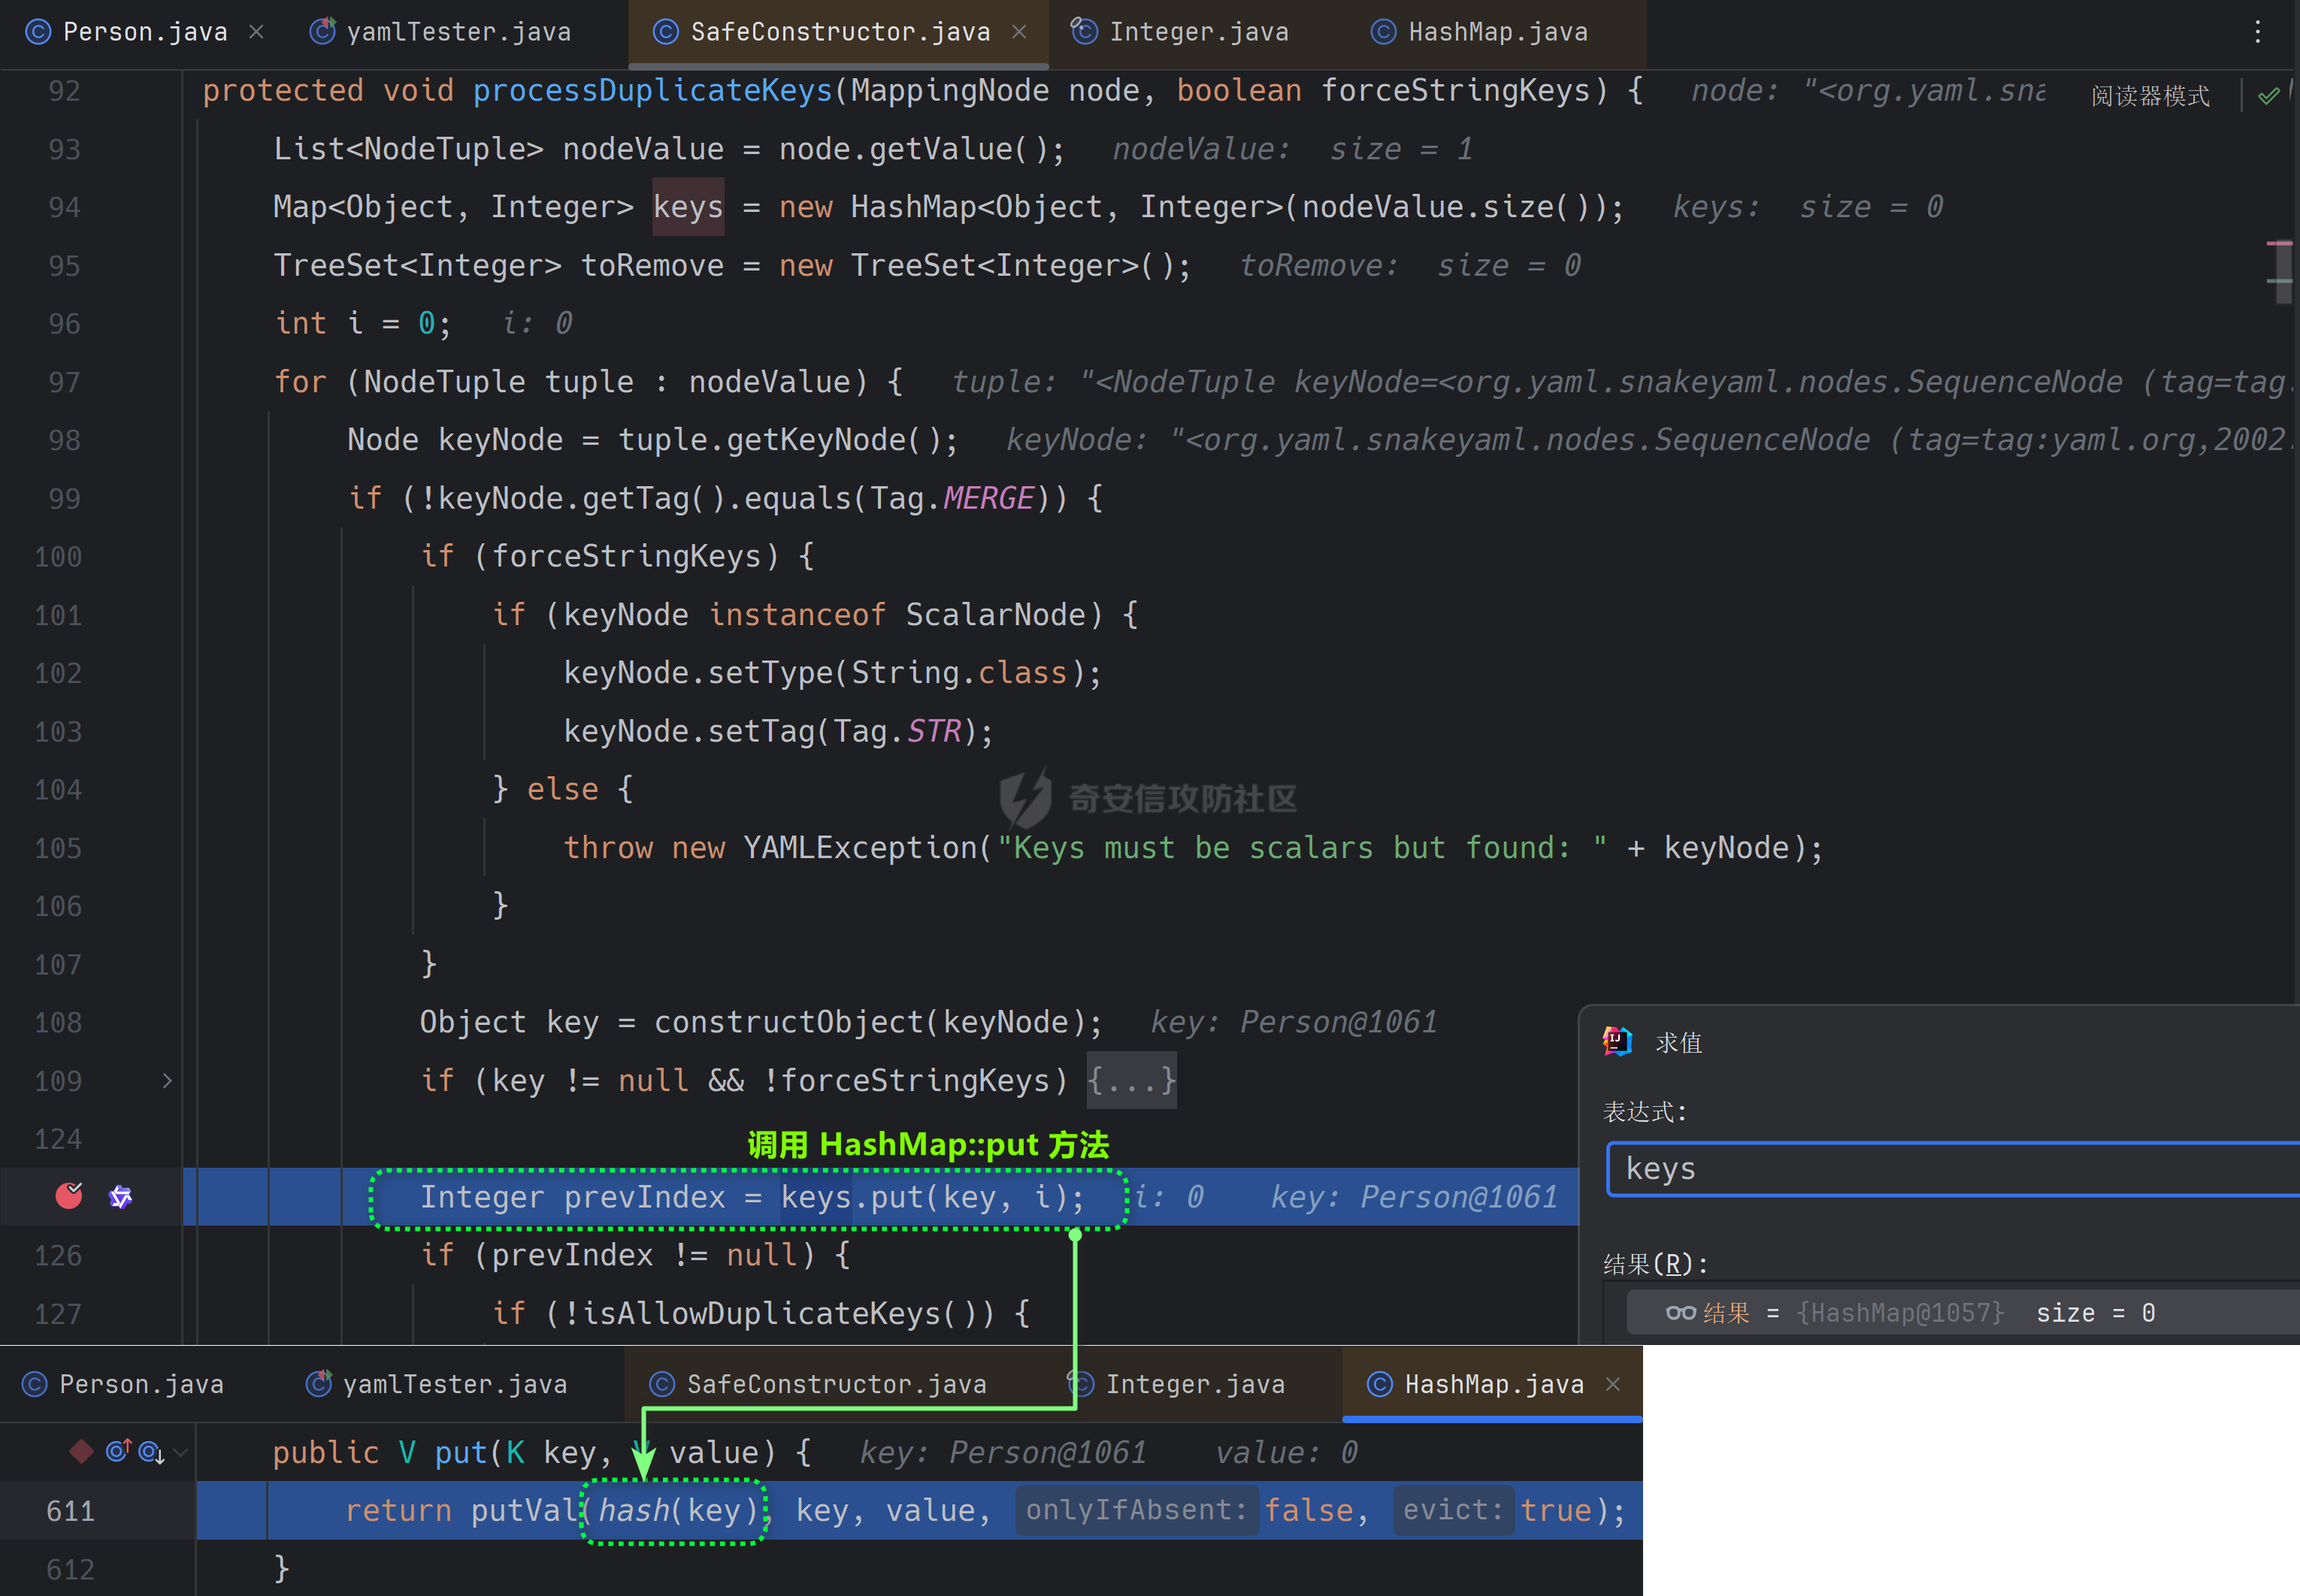Click the ScalarNode type on line 101
The height and width of the screenshot is (1596, 2300).
coord(995,614)
